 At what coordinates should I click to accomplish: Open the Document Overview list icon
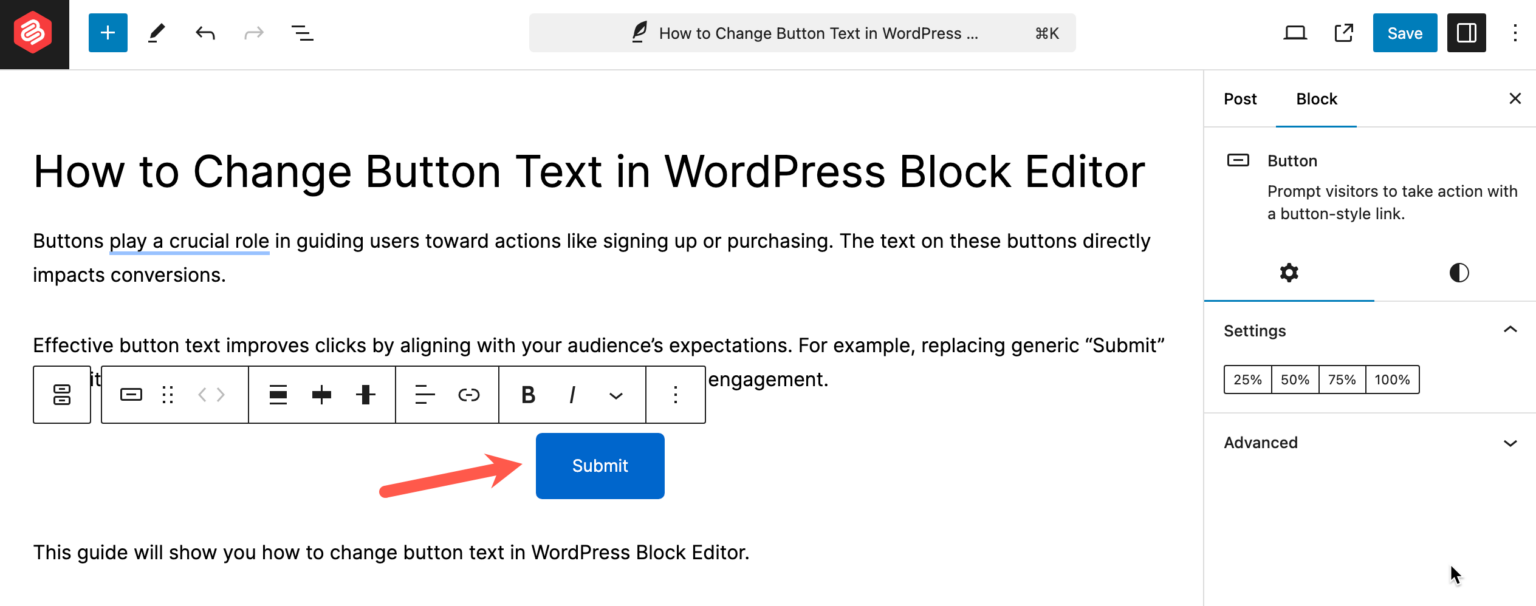coord(302,32)
